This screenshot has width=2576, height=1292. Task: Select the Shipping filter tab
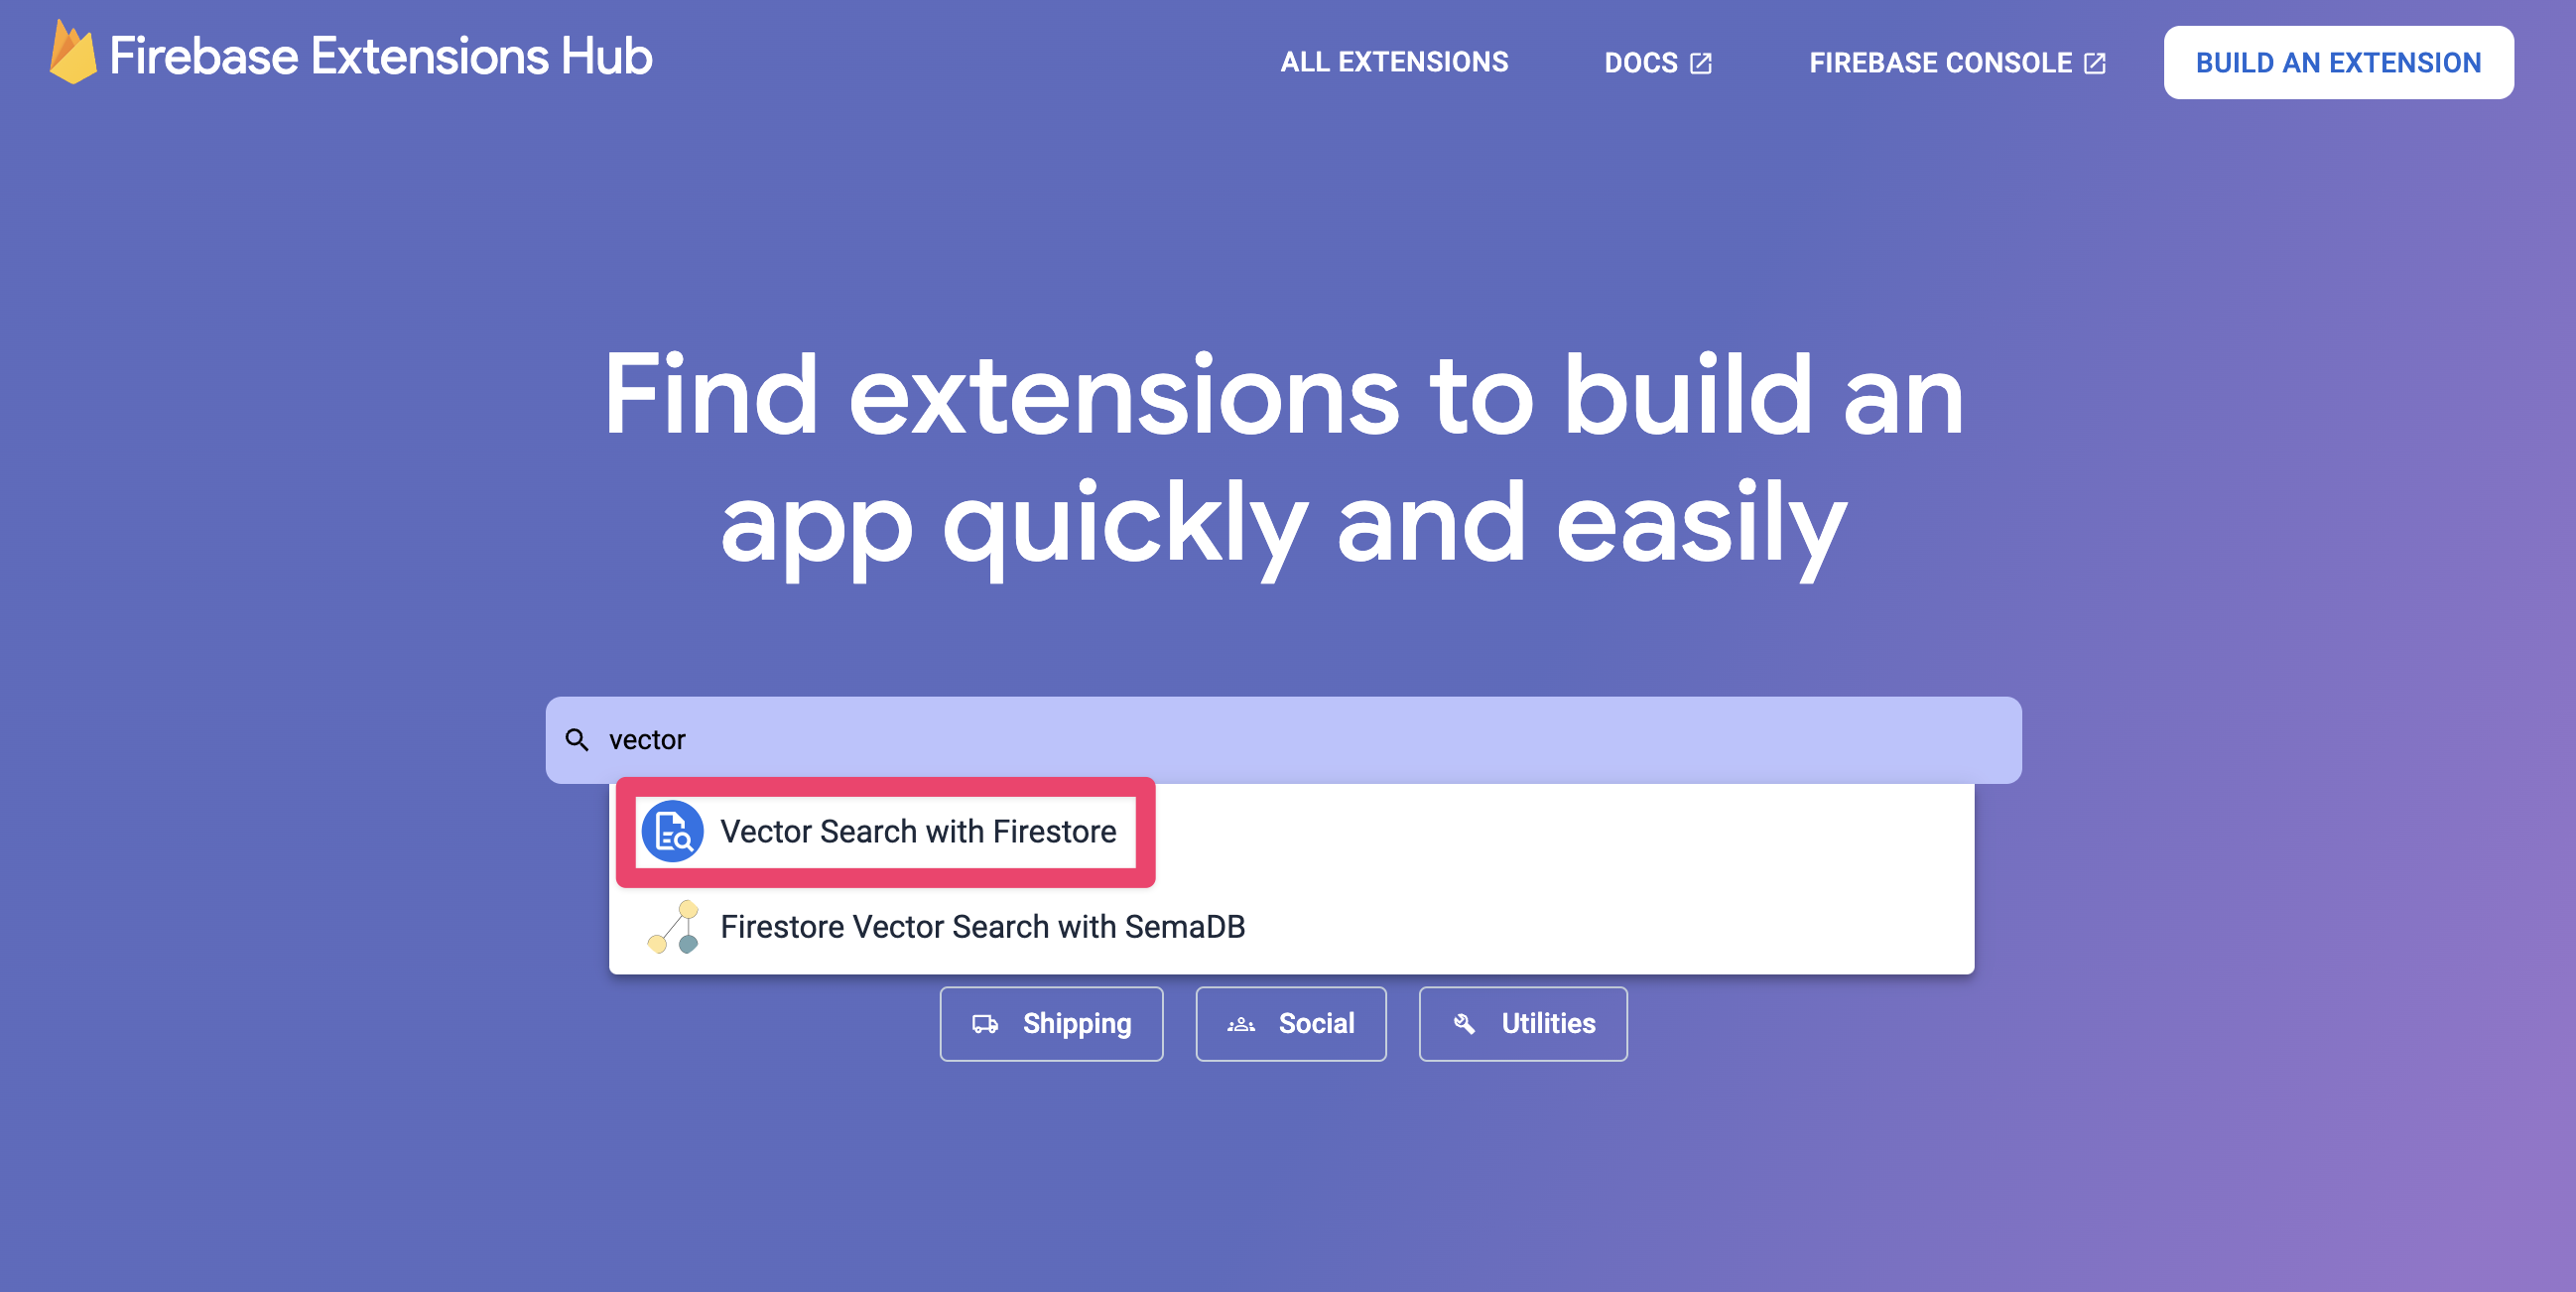[1053, 1023]
